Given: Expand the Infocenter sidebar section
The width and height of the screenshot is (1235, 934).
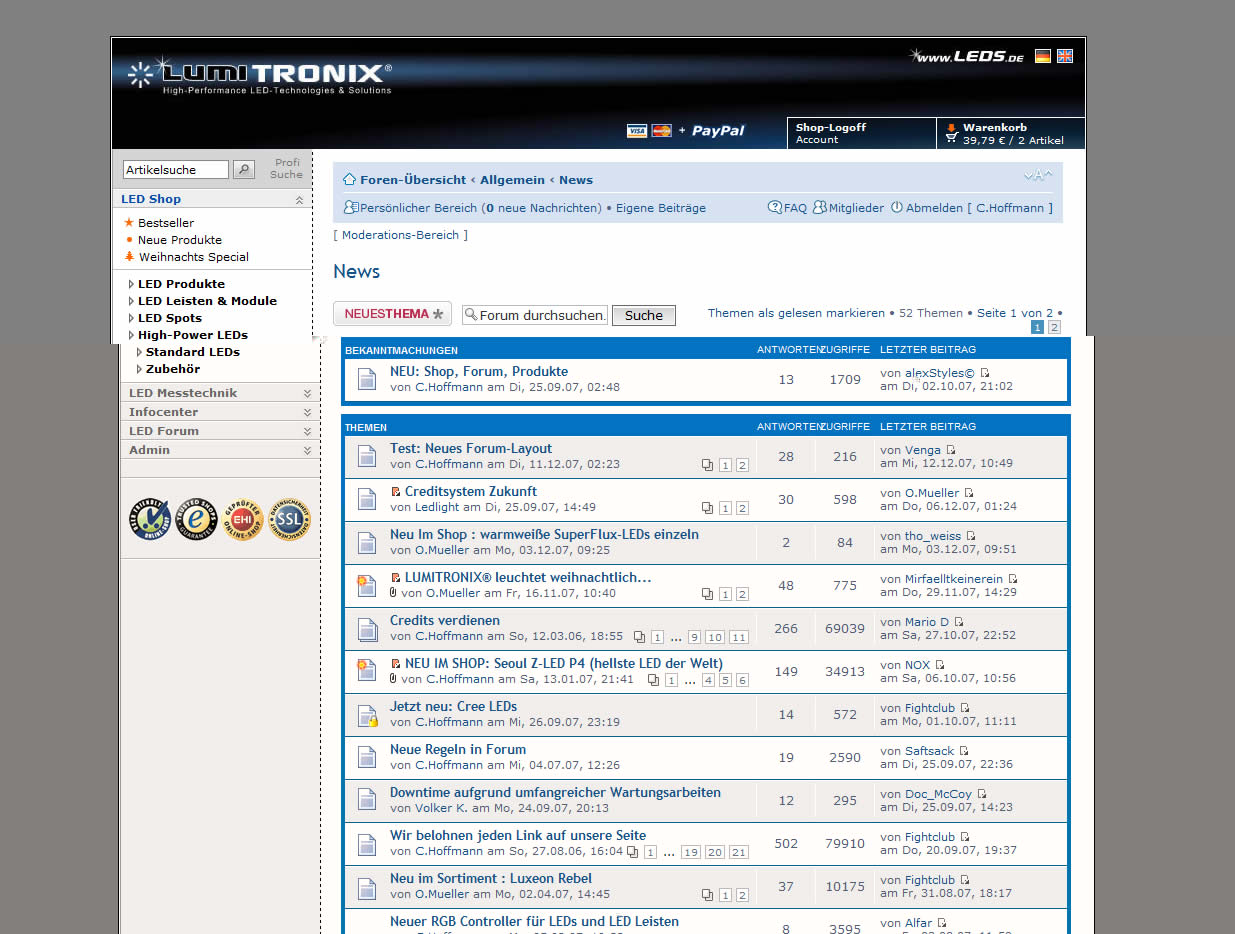Looking at the screenshot, I should point(307,413).
